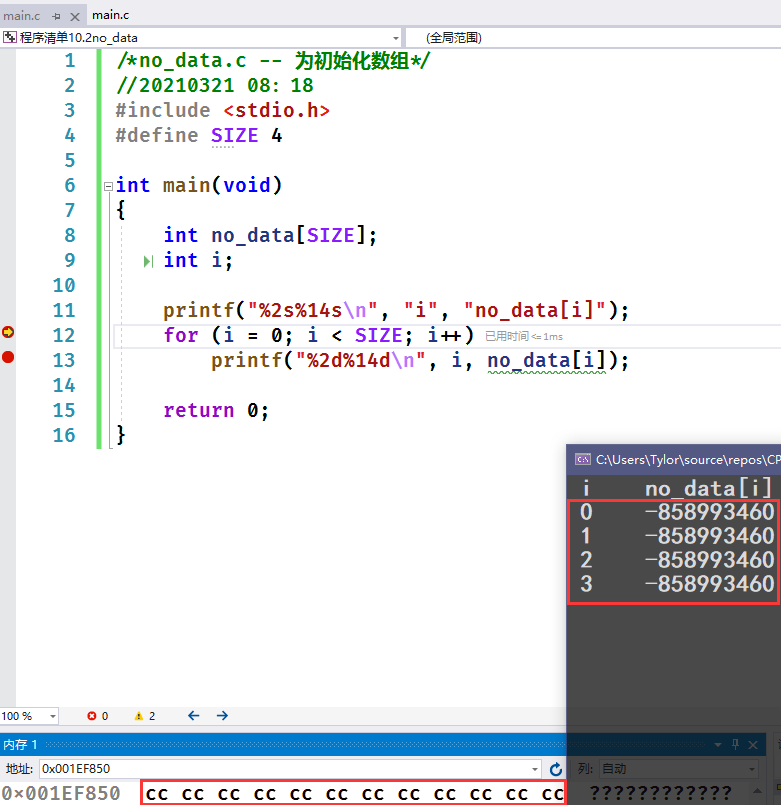Open the project scope dropdown 程序清单10.2no_data
Image resolution: width=781 pixels, height=805 pixels.
pos(395,38)
